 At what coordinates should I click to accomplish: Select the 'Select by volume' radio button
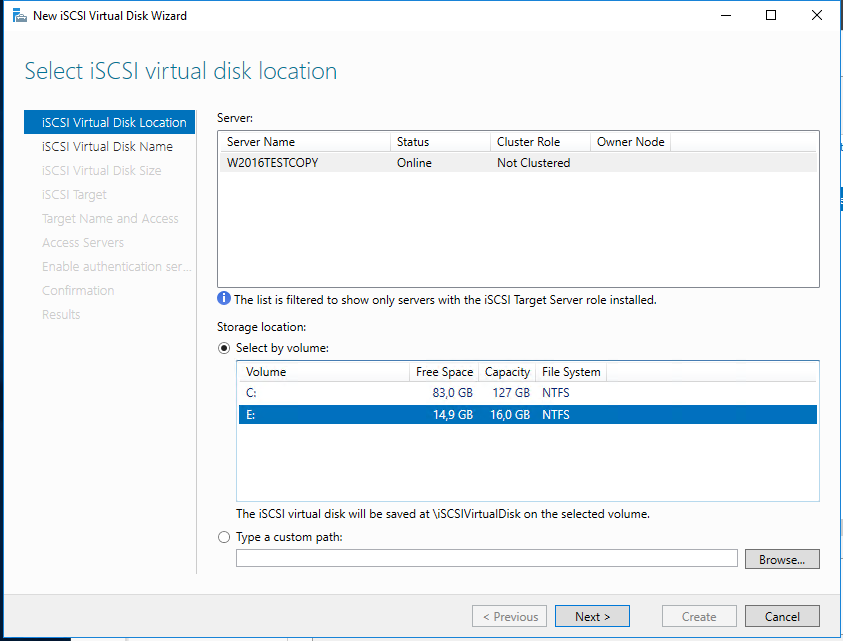pos(224,348)
